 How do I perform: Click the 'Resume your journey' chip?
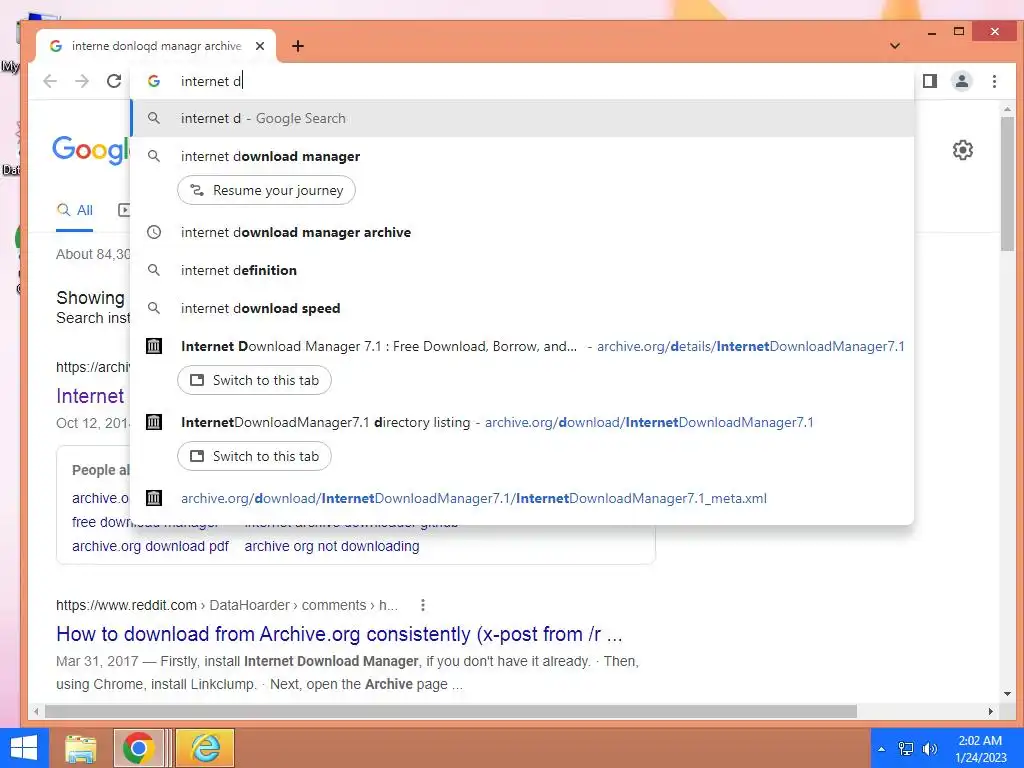coord(266,190)
